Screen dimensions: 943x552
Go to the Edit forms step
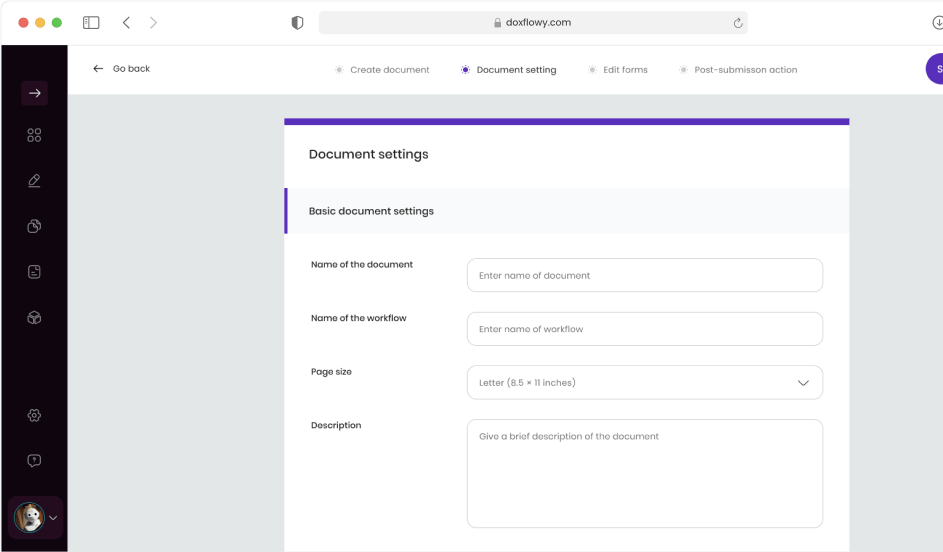tap(618, 70)
